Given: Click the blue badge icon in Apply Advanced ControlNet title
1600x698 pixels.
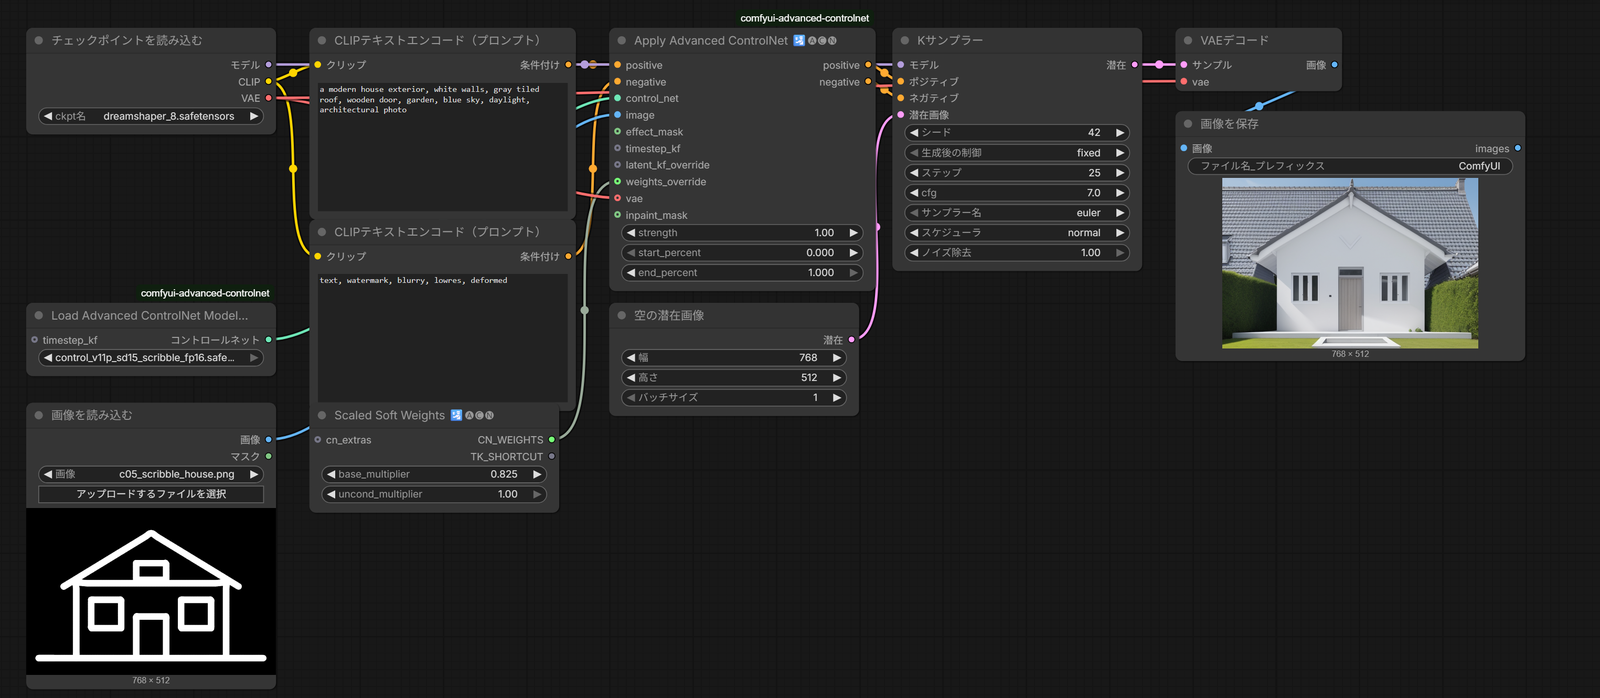Looking at the screenshot, I should (x=799, y=41).
